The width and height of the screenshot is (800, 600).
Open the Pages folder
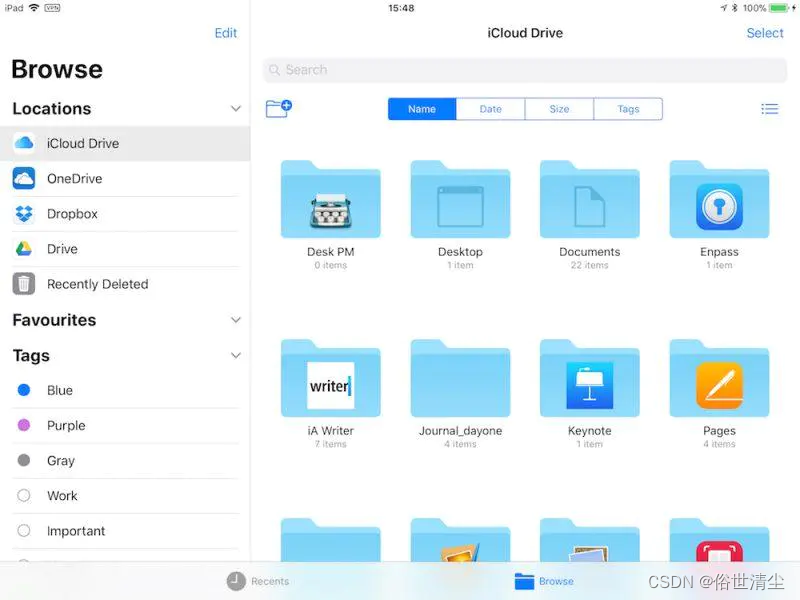[719, 379]
